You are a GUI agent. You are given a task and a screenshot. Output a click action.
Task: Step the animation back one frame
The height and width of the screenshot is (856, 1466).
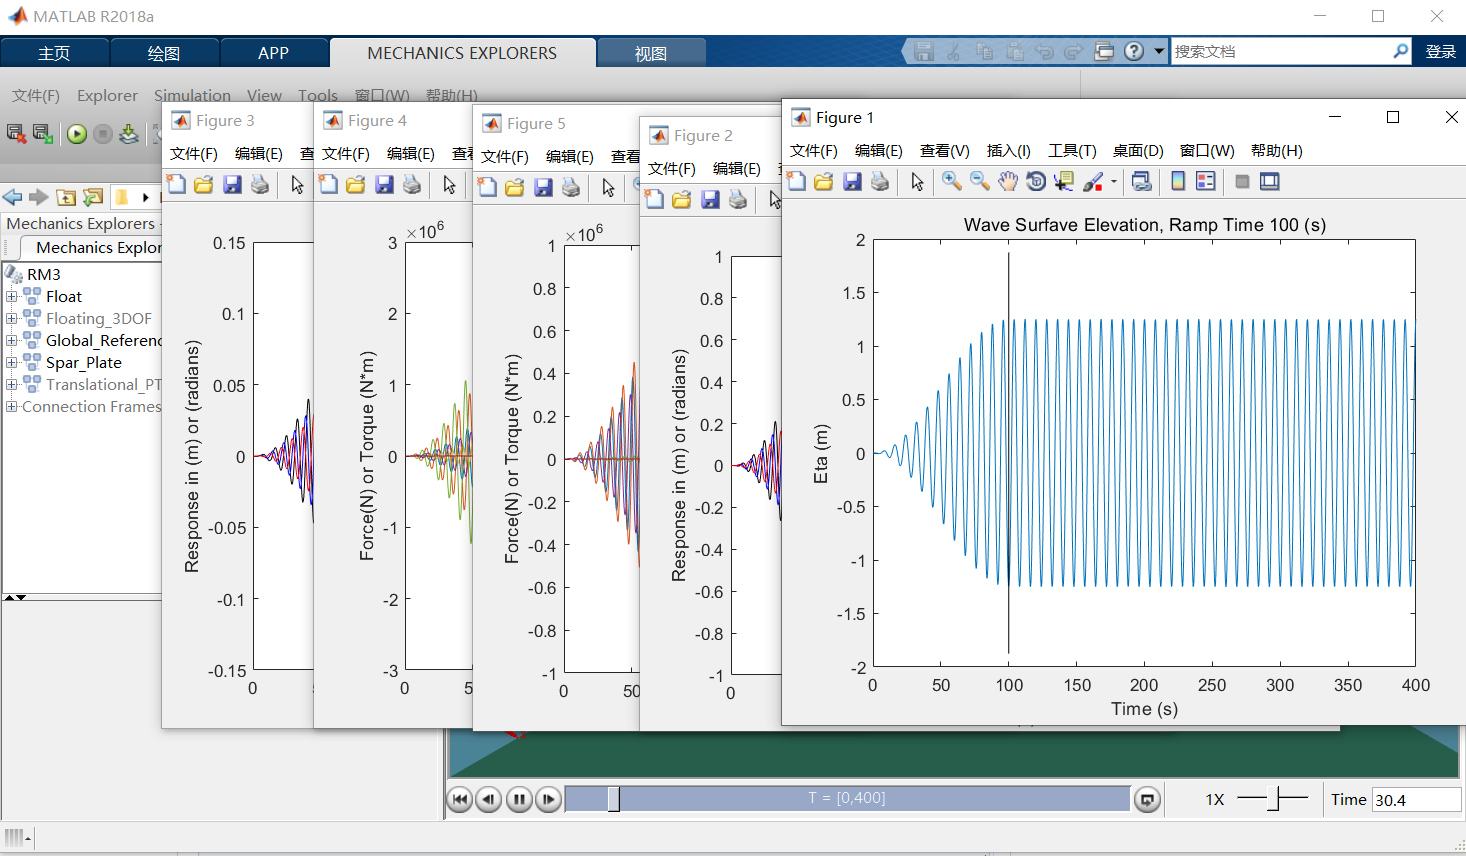[489, 799]
